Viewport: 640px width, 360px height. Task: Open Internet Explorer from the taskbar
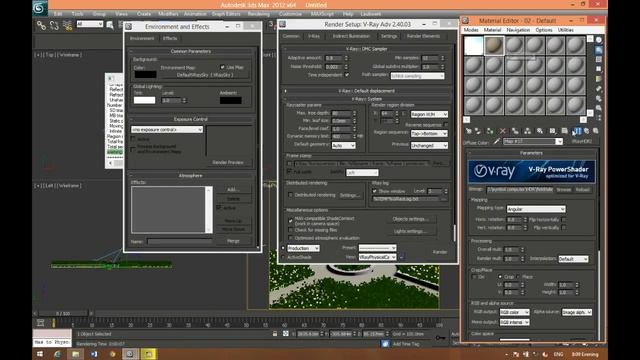point(58,354)
